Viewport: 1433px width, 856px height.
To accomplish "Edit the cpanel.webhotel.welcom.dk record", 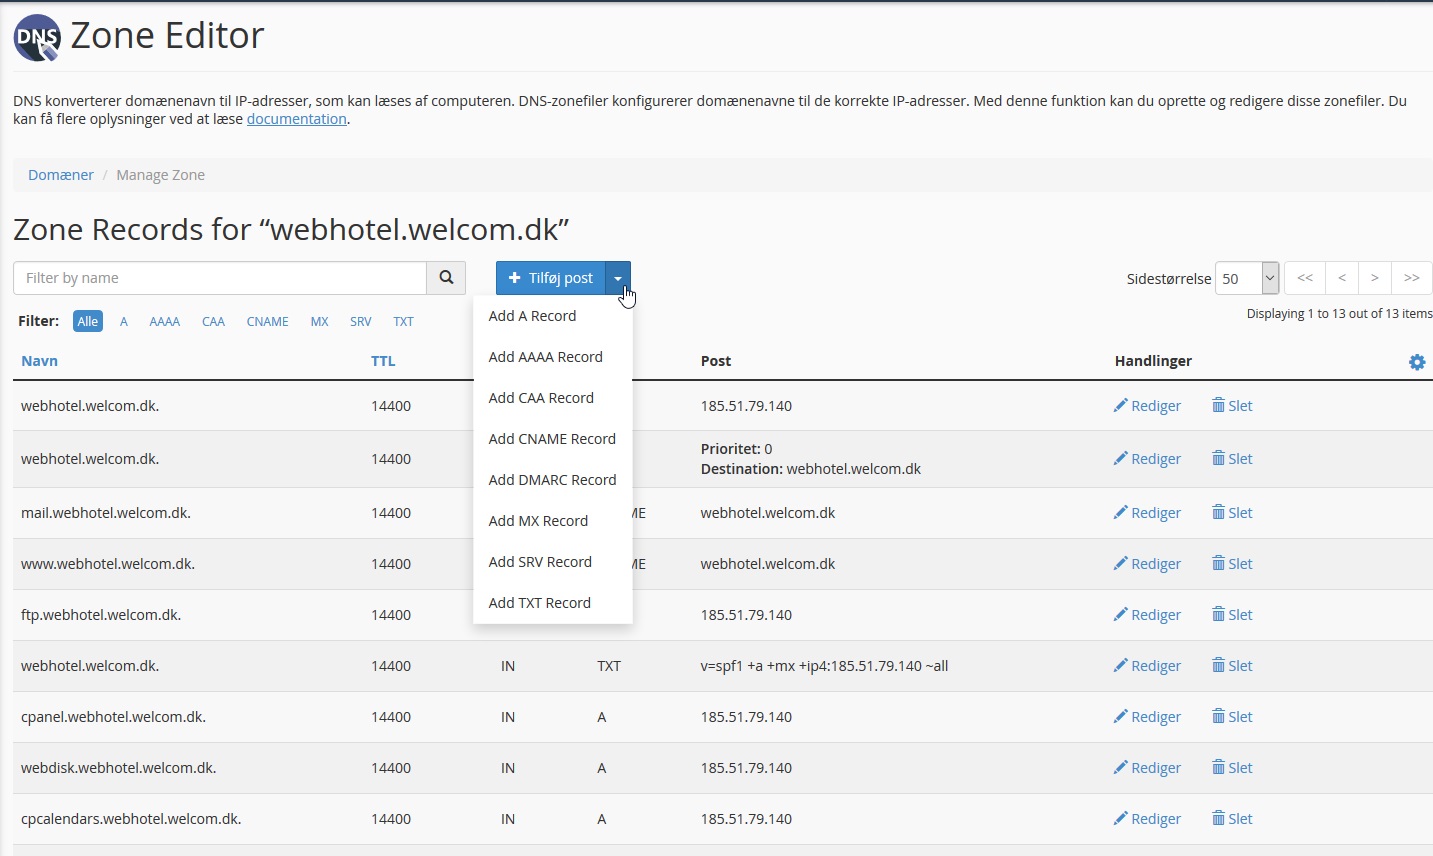I will (x=1147, y=717).
